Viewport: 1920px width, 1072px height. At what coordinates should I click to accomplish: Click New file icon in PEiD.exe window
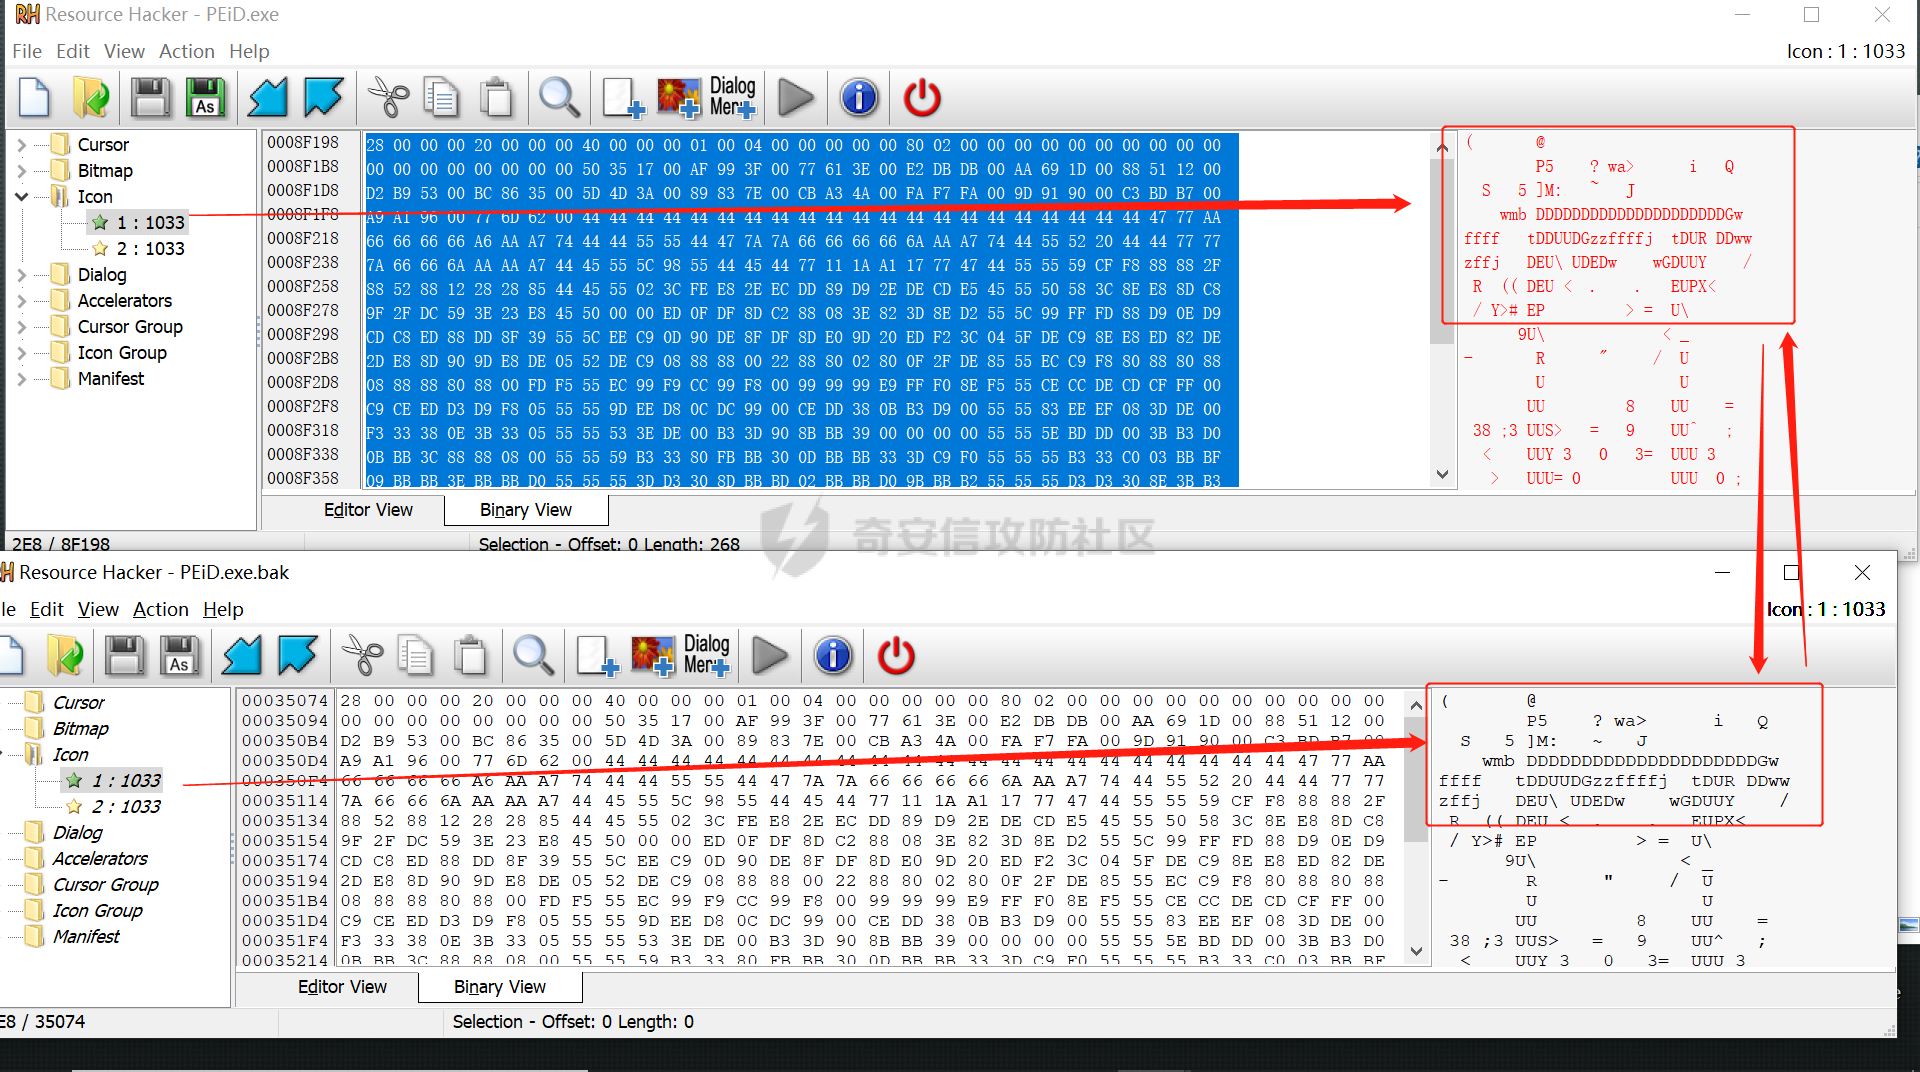click(35, 98)
